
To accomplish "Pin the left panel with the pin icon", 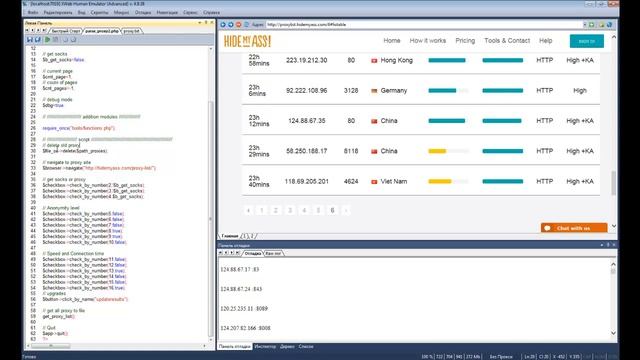I will click(x=206, y=22).
